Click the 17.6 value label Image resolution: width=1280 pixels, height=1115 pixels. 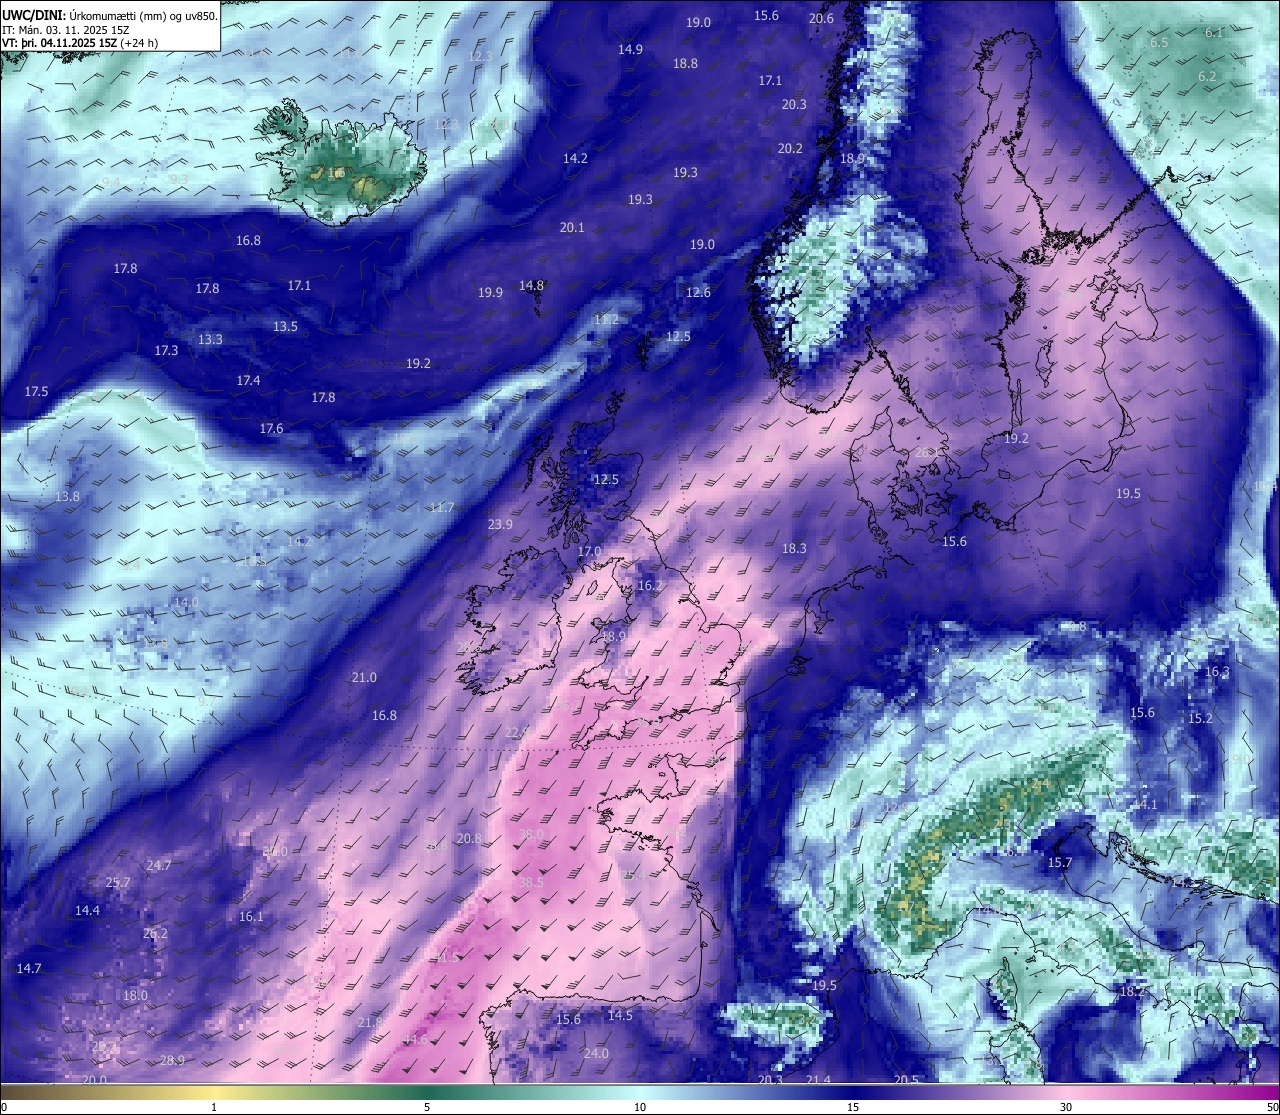point(271,429)
